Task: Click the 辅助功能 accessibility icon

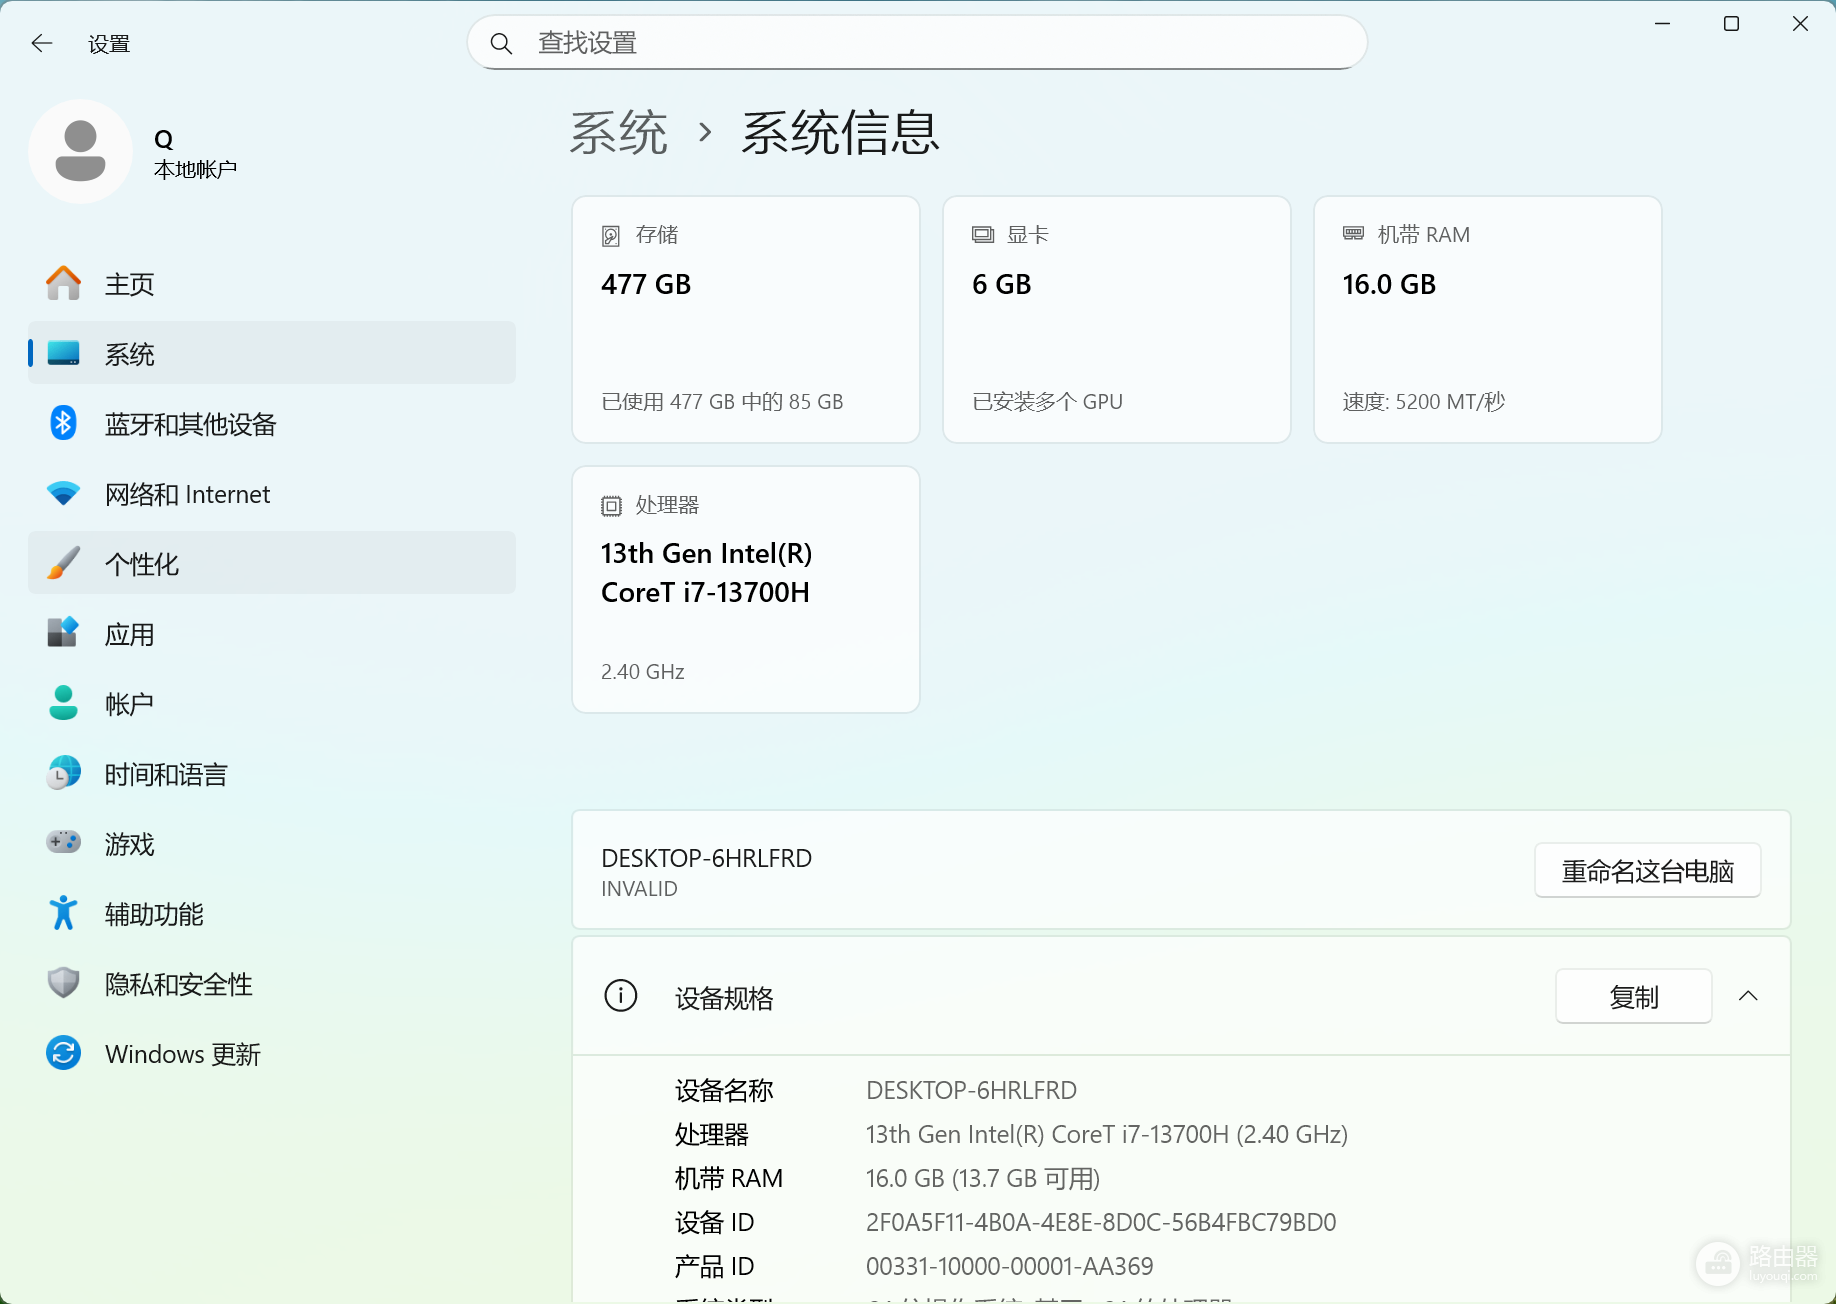Action: (x=63, y=913)
